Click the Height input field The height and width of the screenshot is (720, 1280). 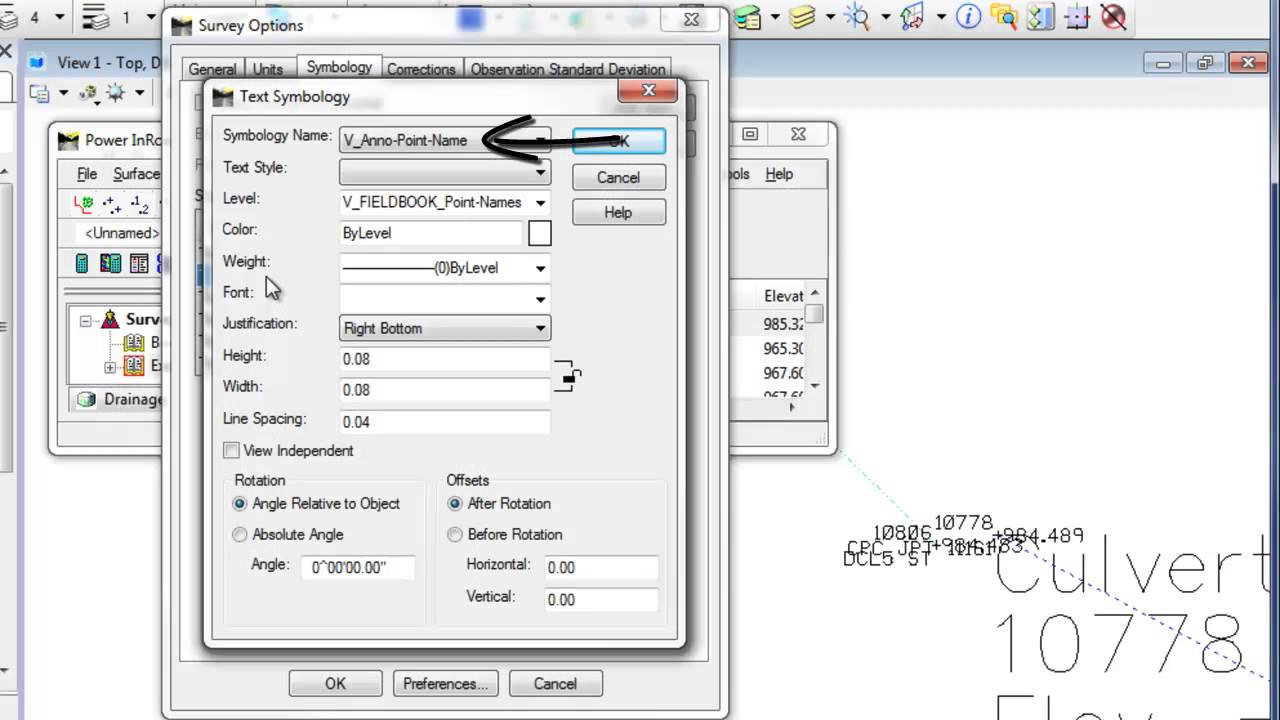tap(445, 359)
